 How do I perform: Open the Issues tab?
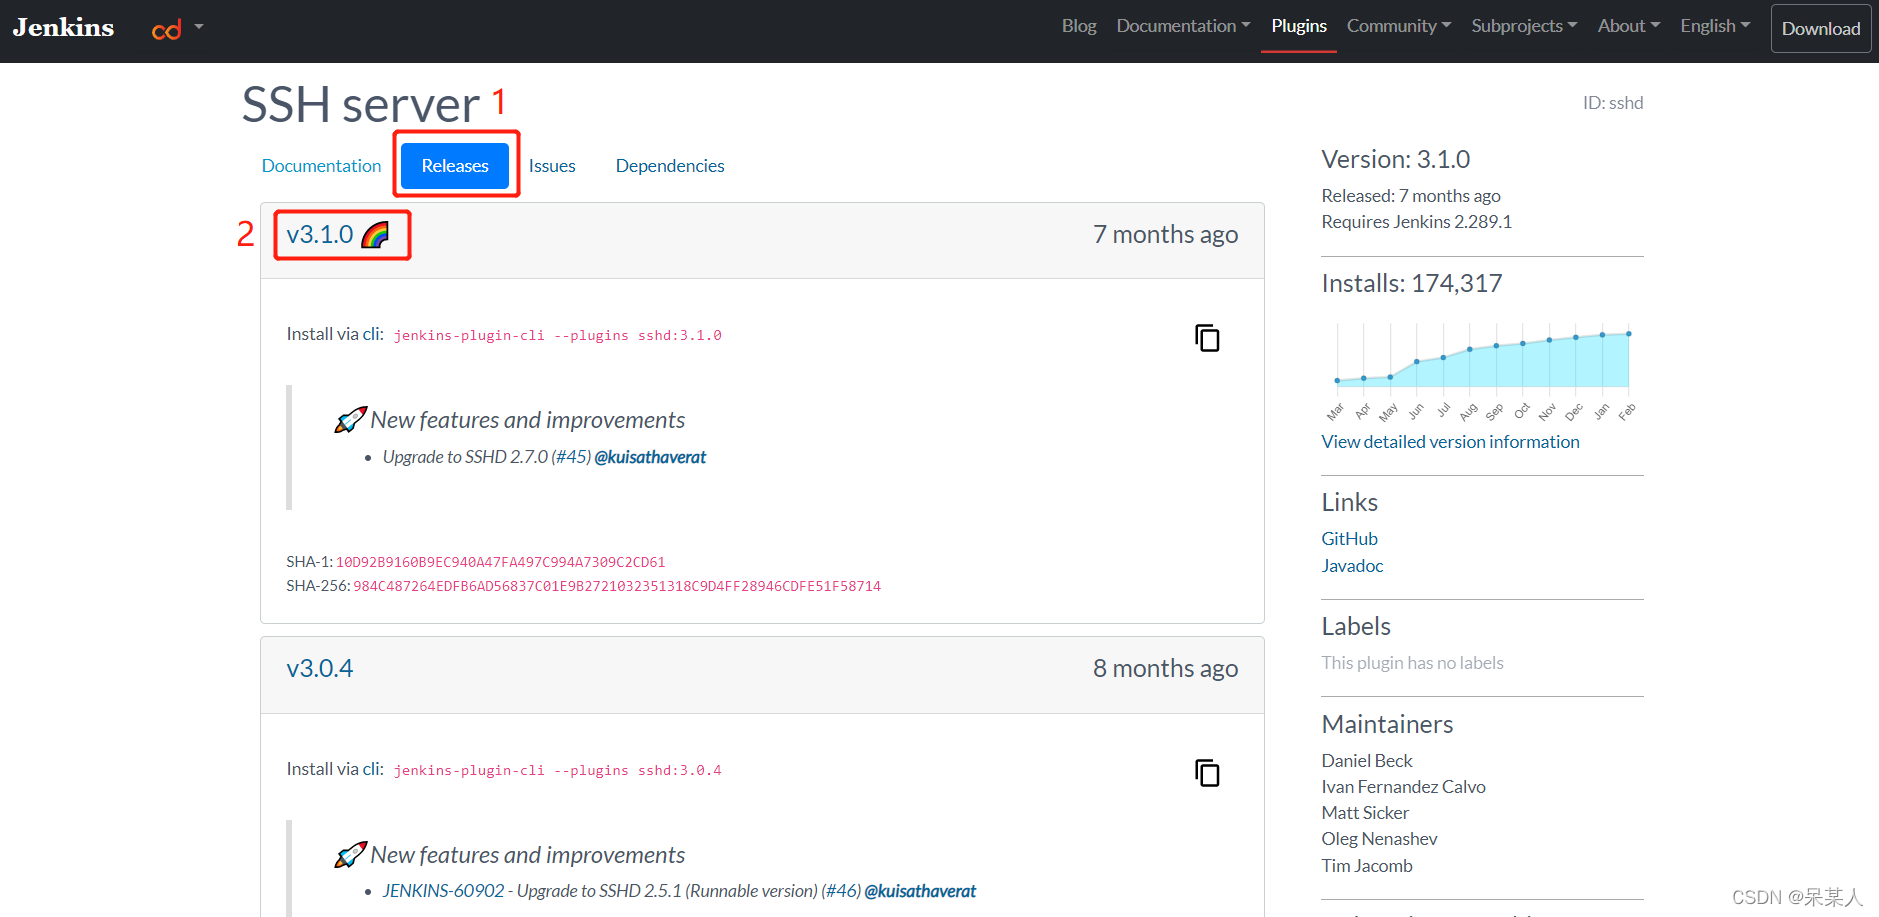pyautogui.click(x=552, y=166)
